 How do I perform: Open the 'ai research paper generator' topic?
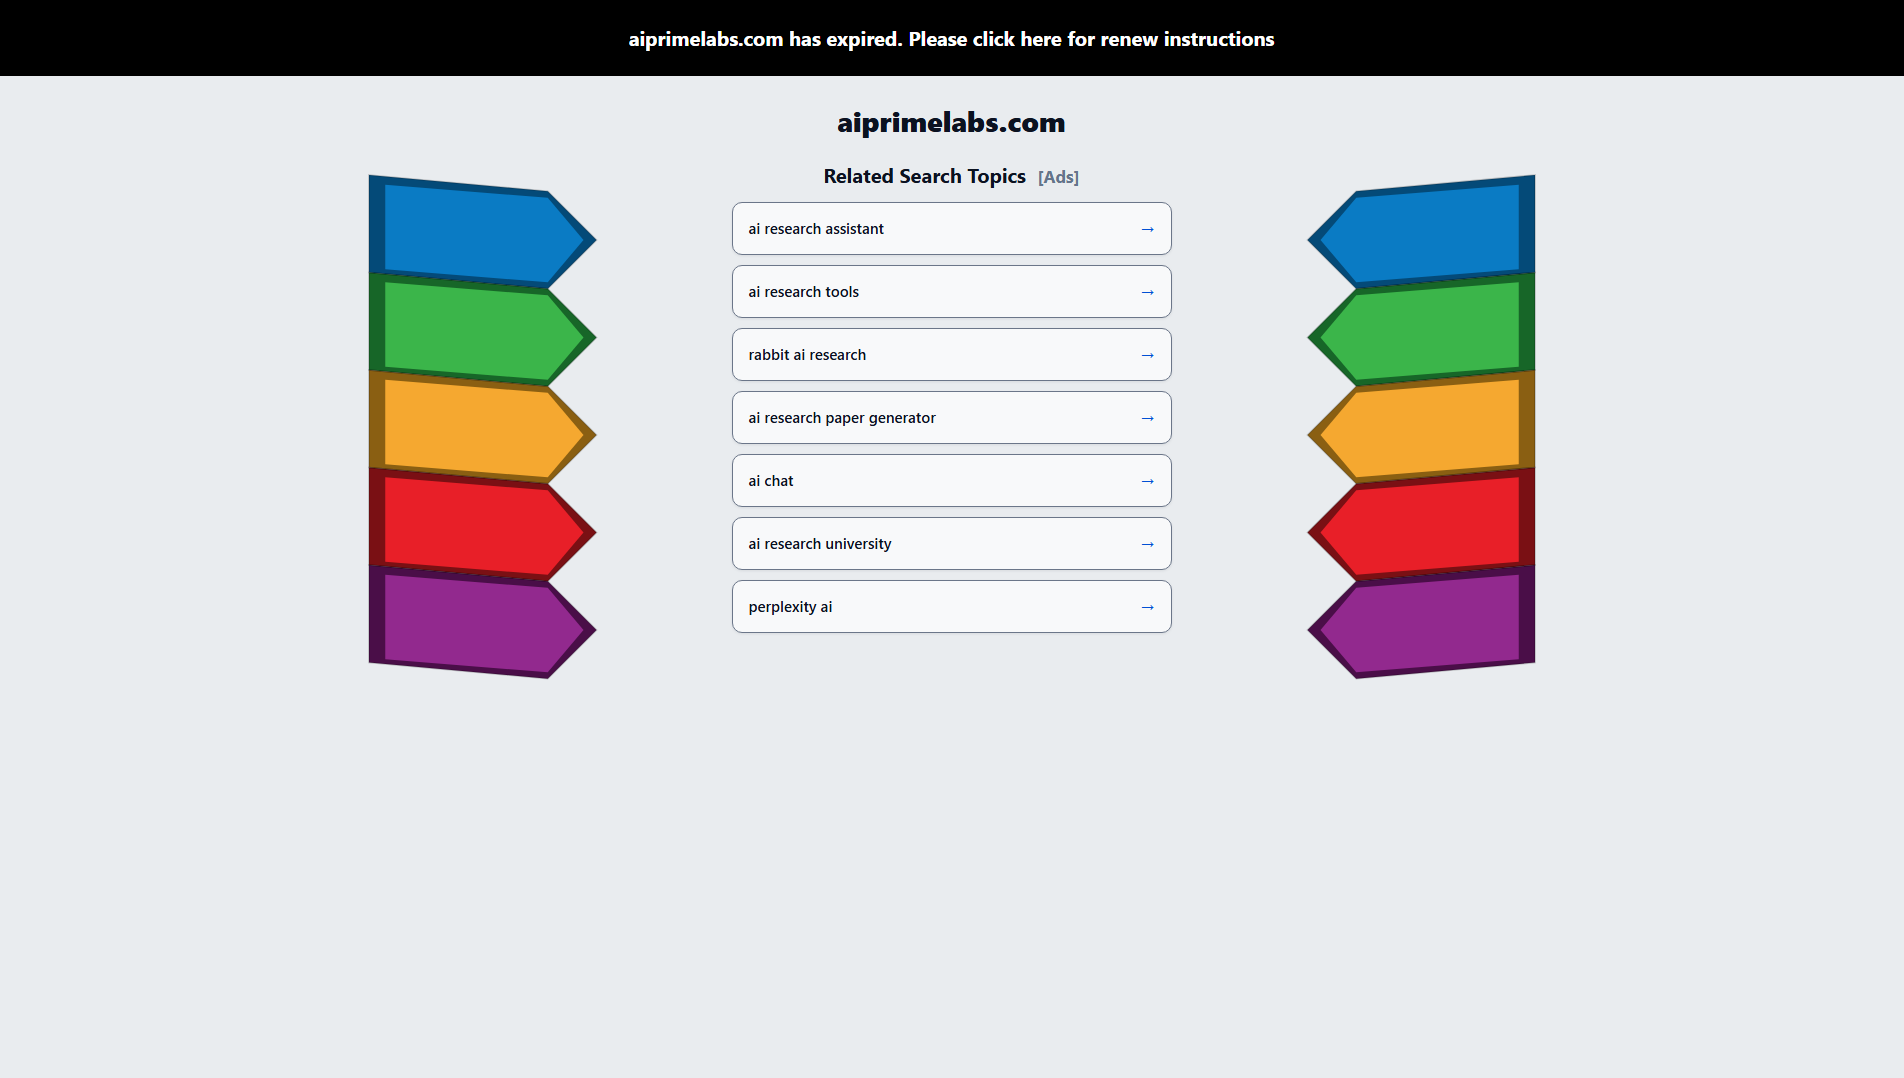(x=951, y=418)
